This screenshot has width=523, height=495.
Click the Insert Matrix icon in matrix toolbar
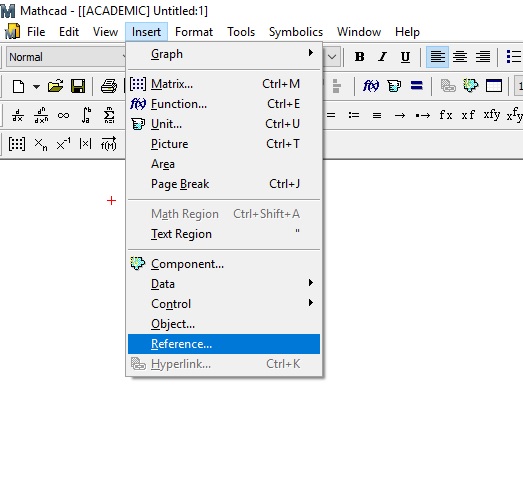[x=17, y=144]
